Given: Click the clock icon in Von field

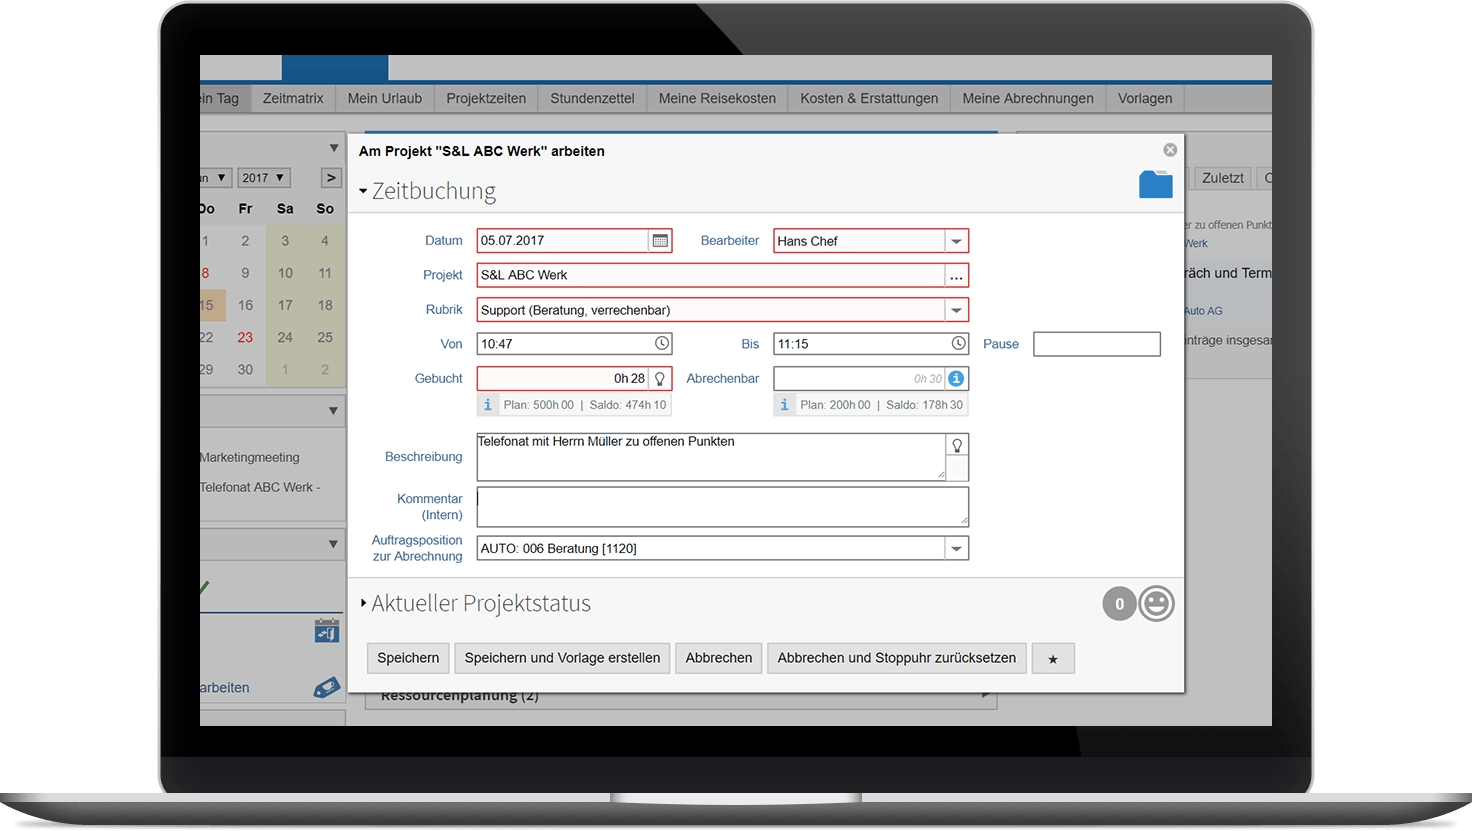Looking at the screenshot, I should [x=661, y=344].
